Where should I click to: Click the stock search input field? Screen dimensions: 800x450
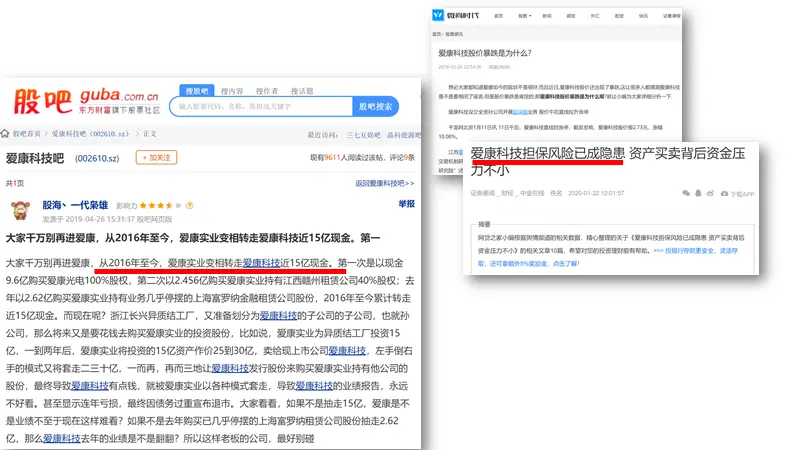click(261, 106)
